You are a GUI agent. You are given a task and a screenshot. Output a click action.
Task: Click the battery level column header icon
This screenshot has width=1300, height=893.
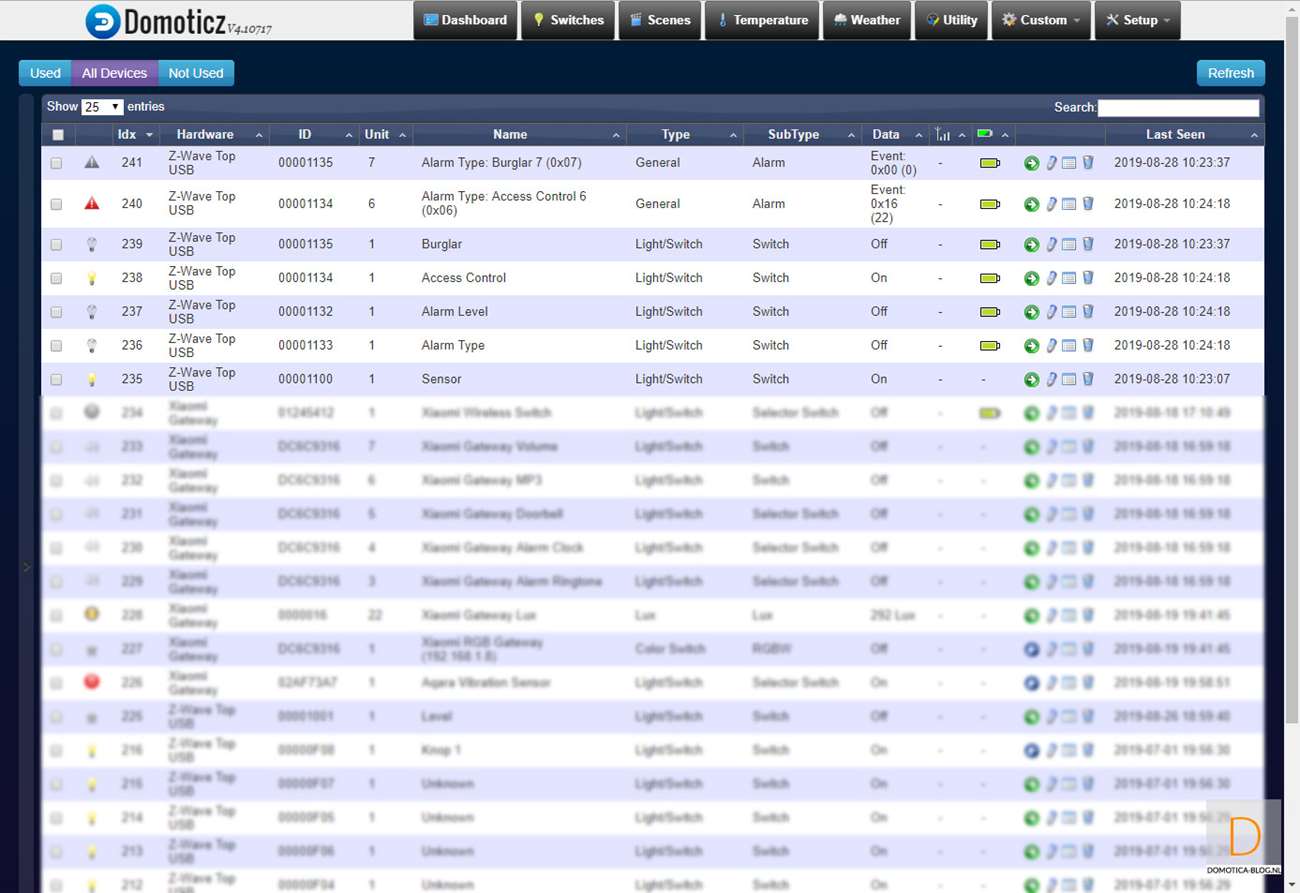coord(985,134)
